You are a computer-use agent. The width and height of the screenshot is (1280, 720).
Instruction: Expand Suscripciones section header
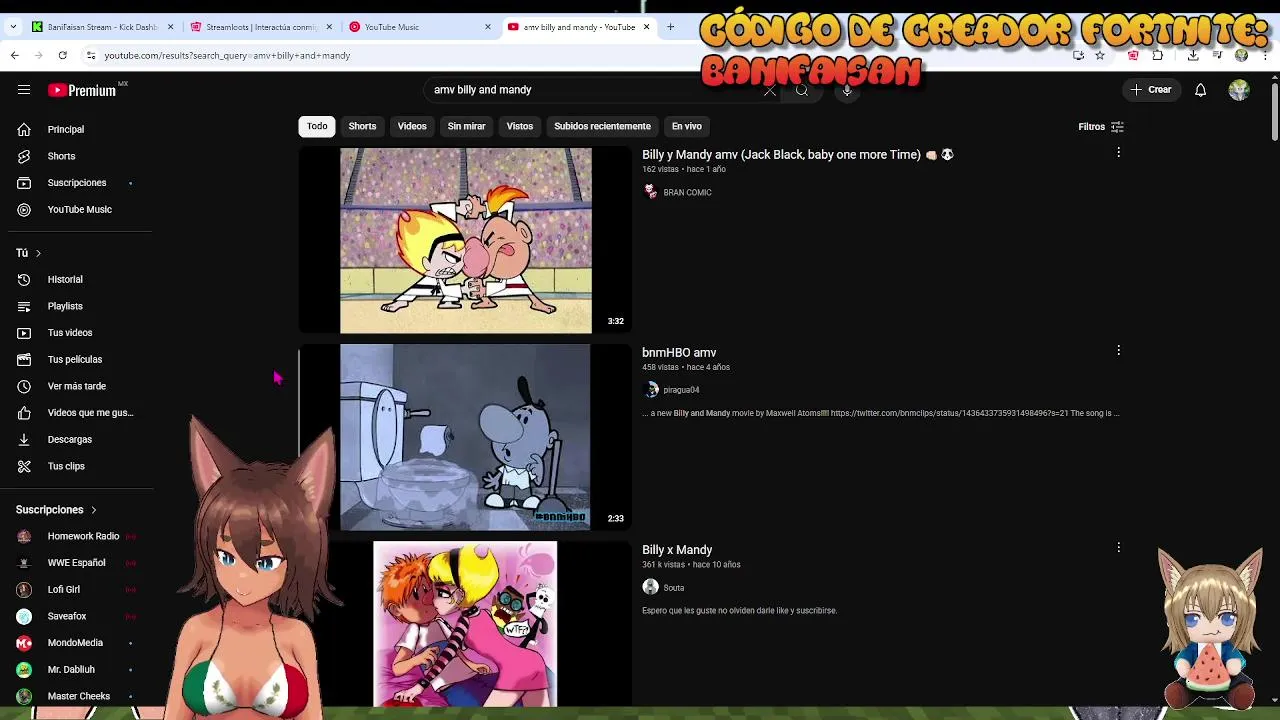point(56,510)
